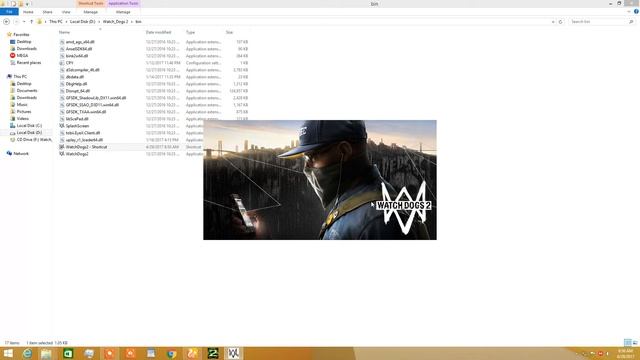Open Explorer Help icon
Viewport: 640px width, 360px height.
click(x=636, y=12)
